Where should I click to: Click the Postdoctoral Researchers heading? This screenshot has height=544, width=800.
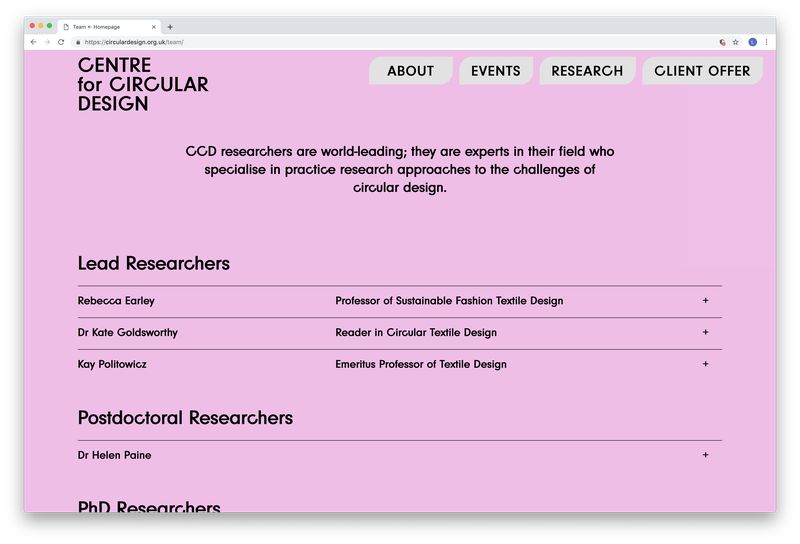point(185,418)
